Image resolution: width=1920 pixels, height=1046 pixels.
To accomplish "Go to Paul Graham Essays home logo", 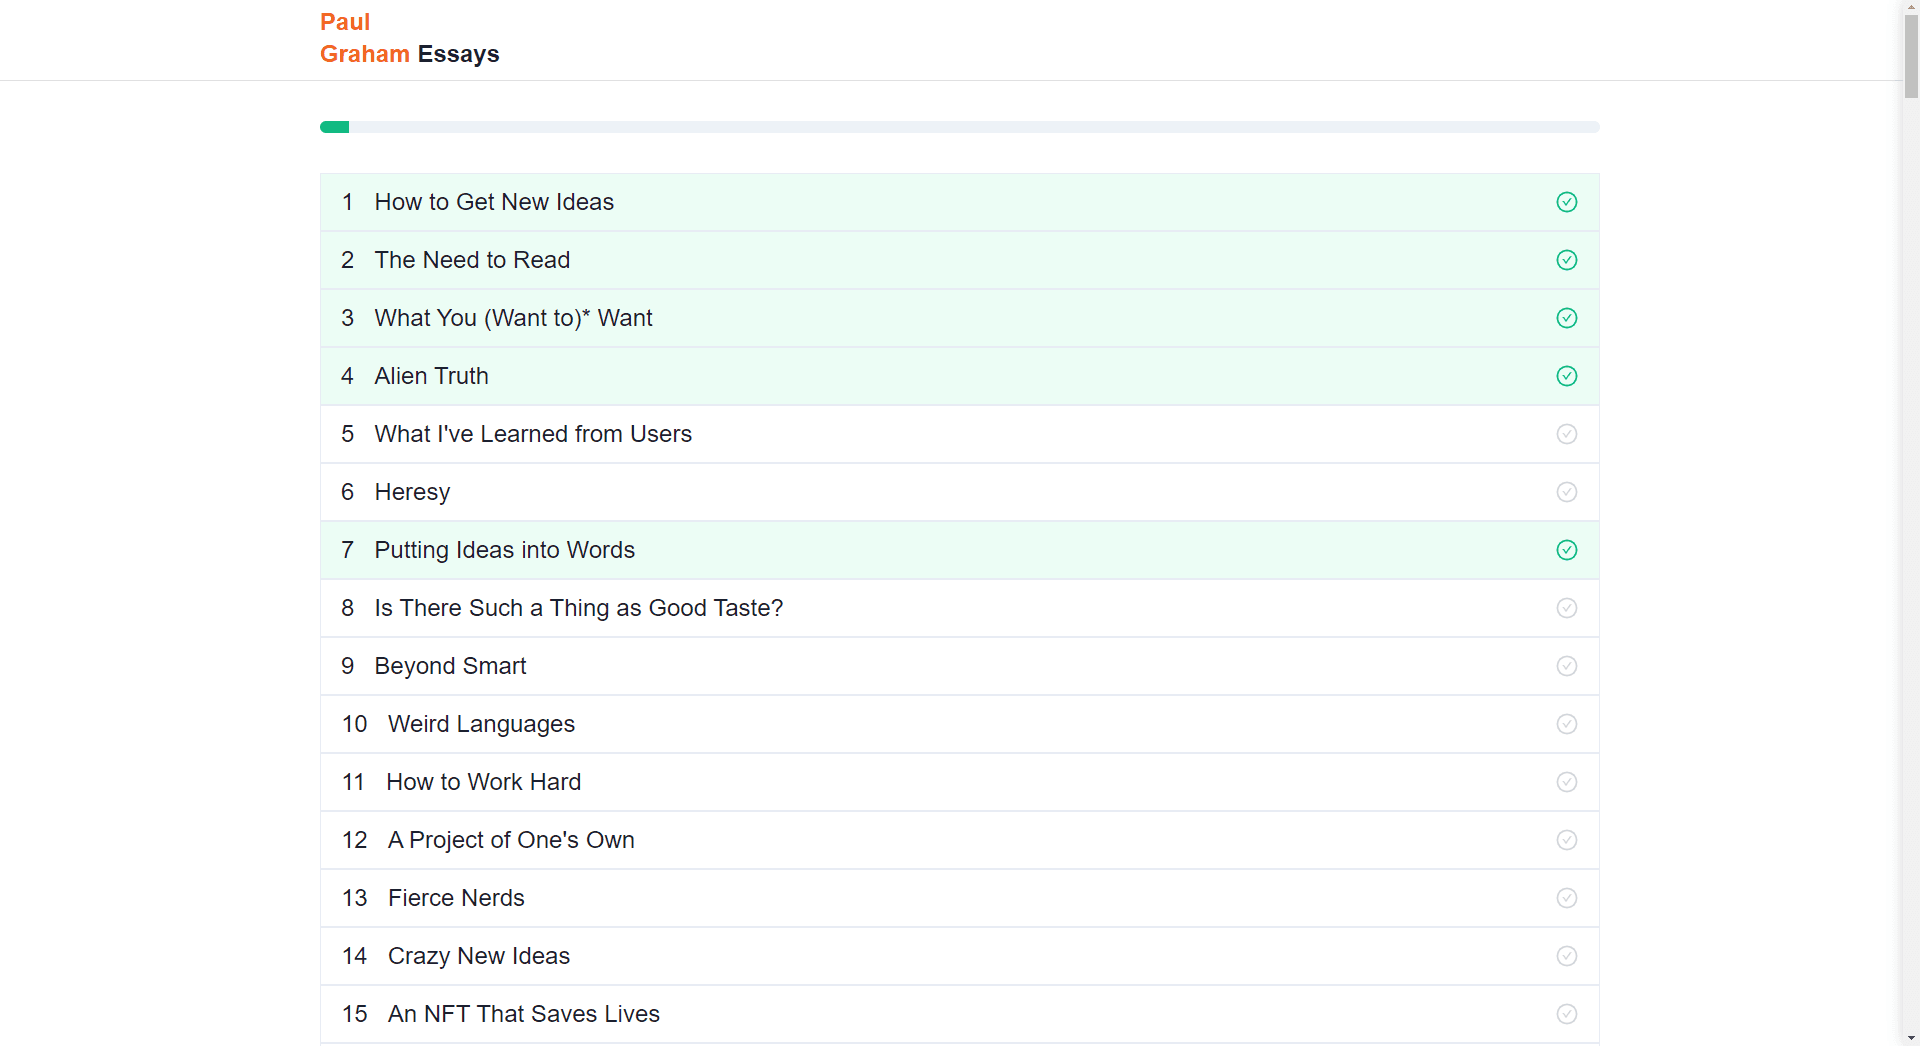I will click(409, 38).
